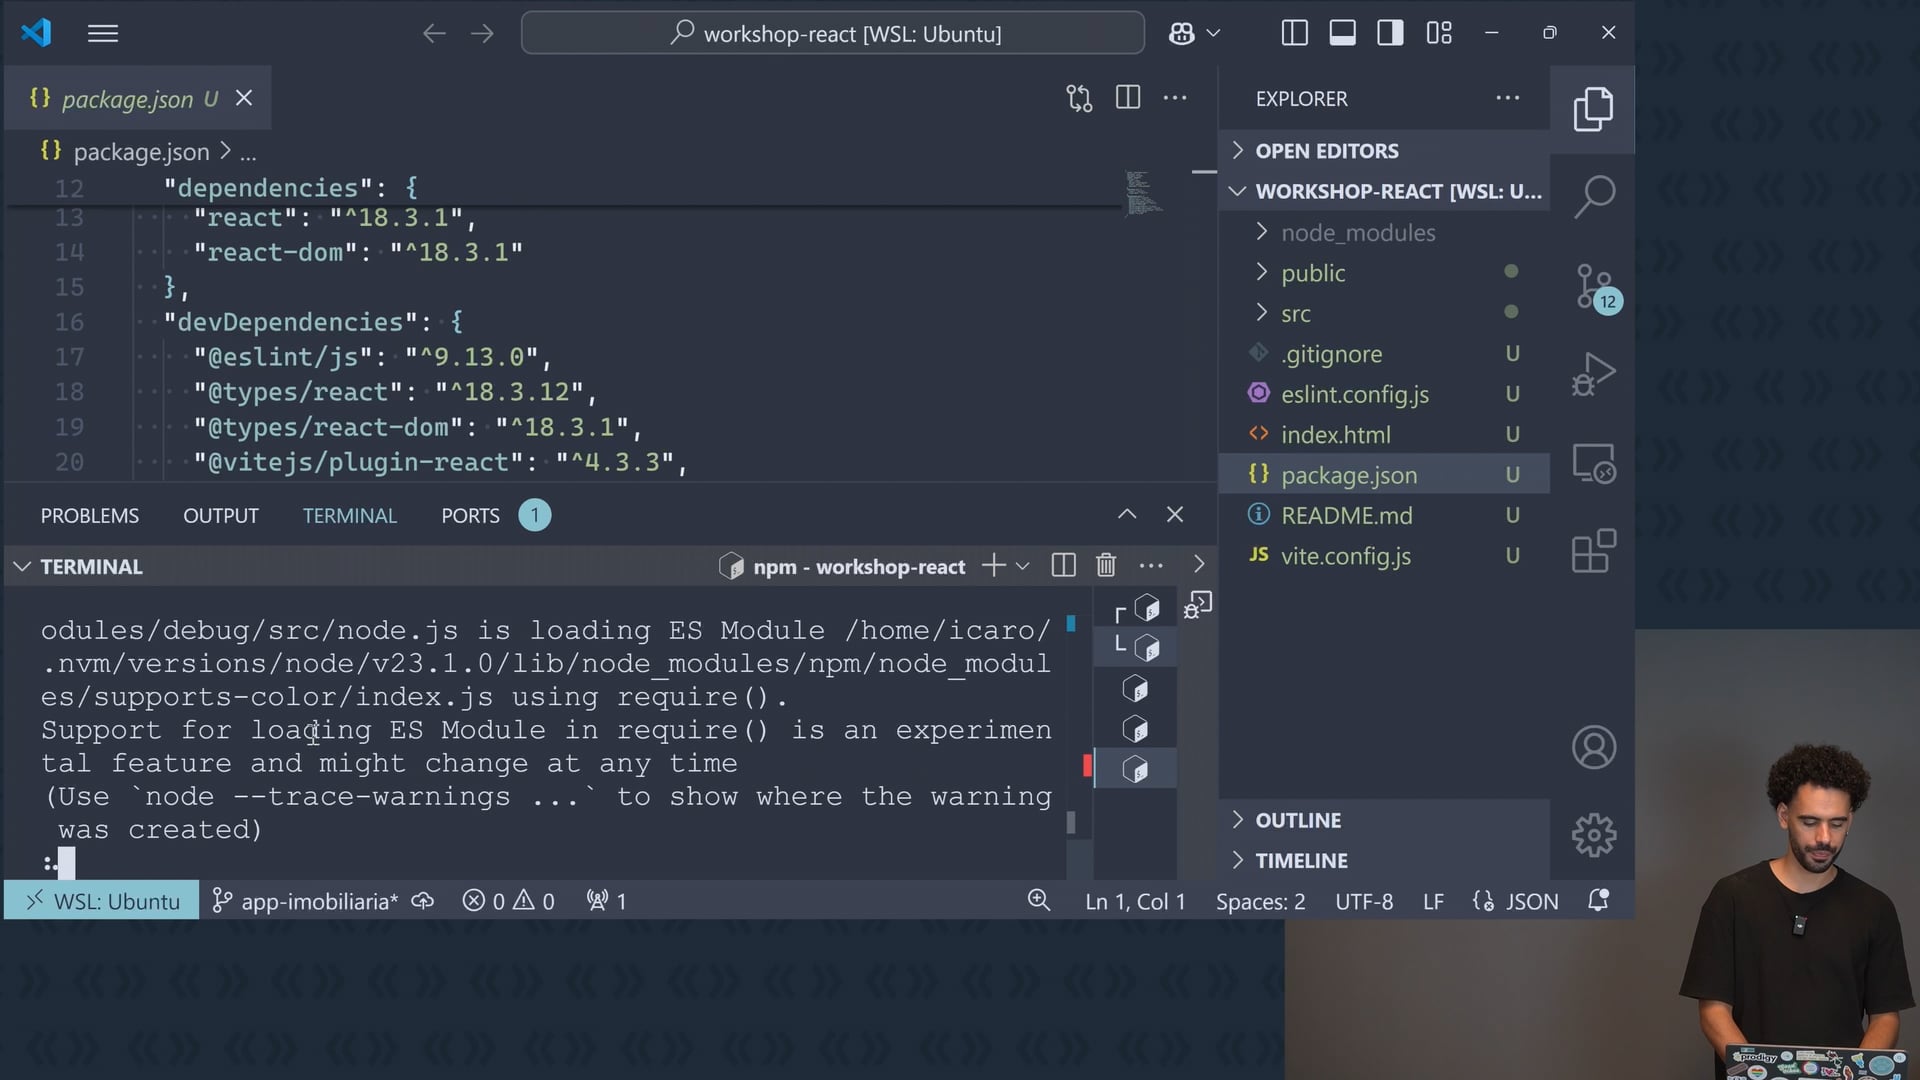Click the editor minimap preview

1142,193
